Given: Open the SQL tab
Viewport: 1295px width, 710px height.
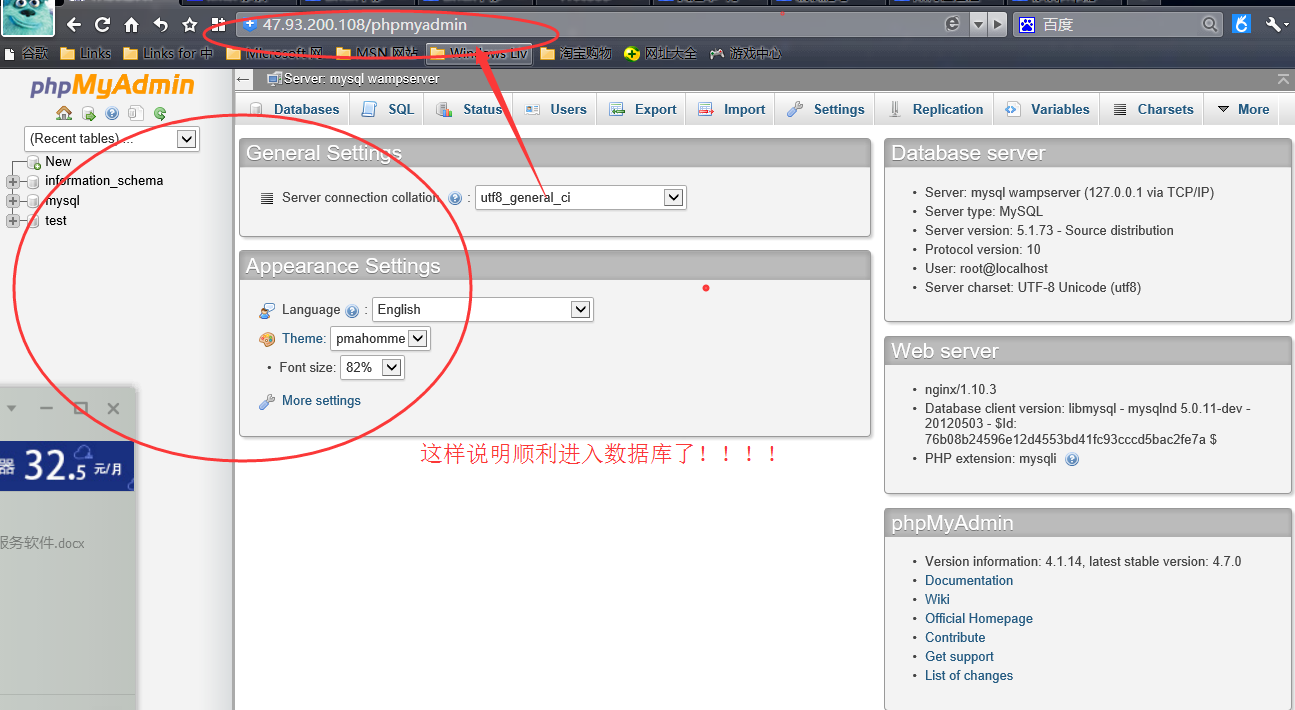Looking at the screenshot, I should click(388, 110).
